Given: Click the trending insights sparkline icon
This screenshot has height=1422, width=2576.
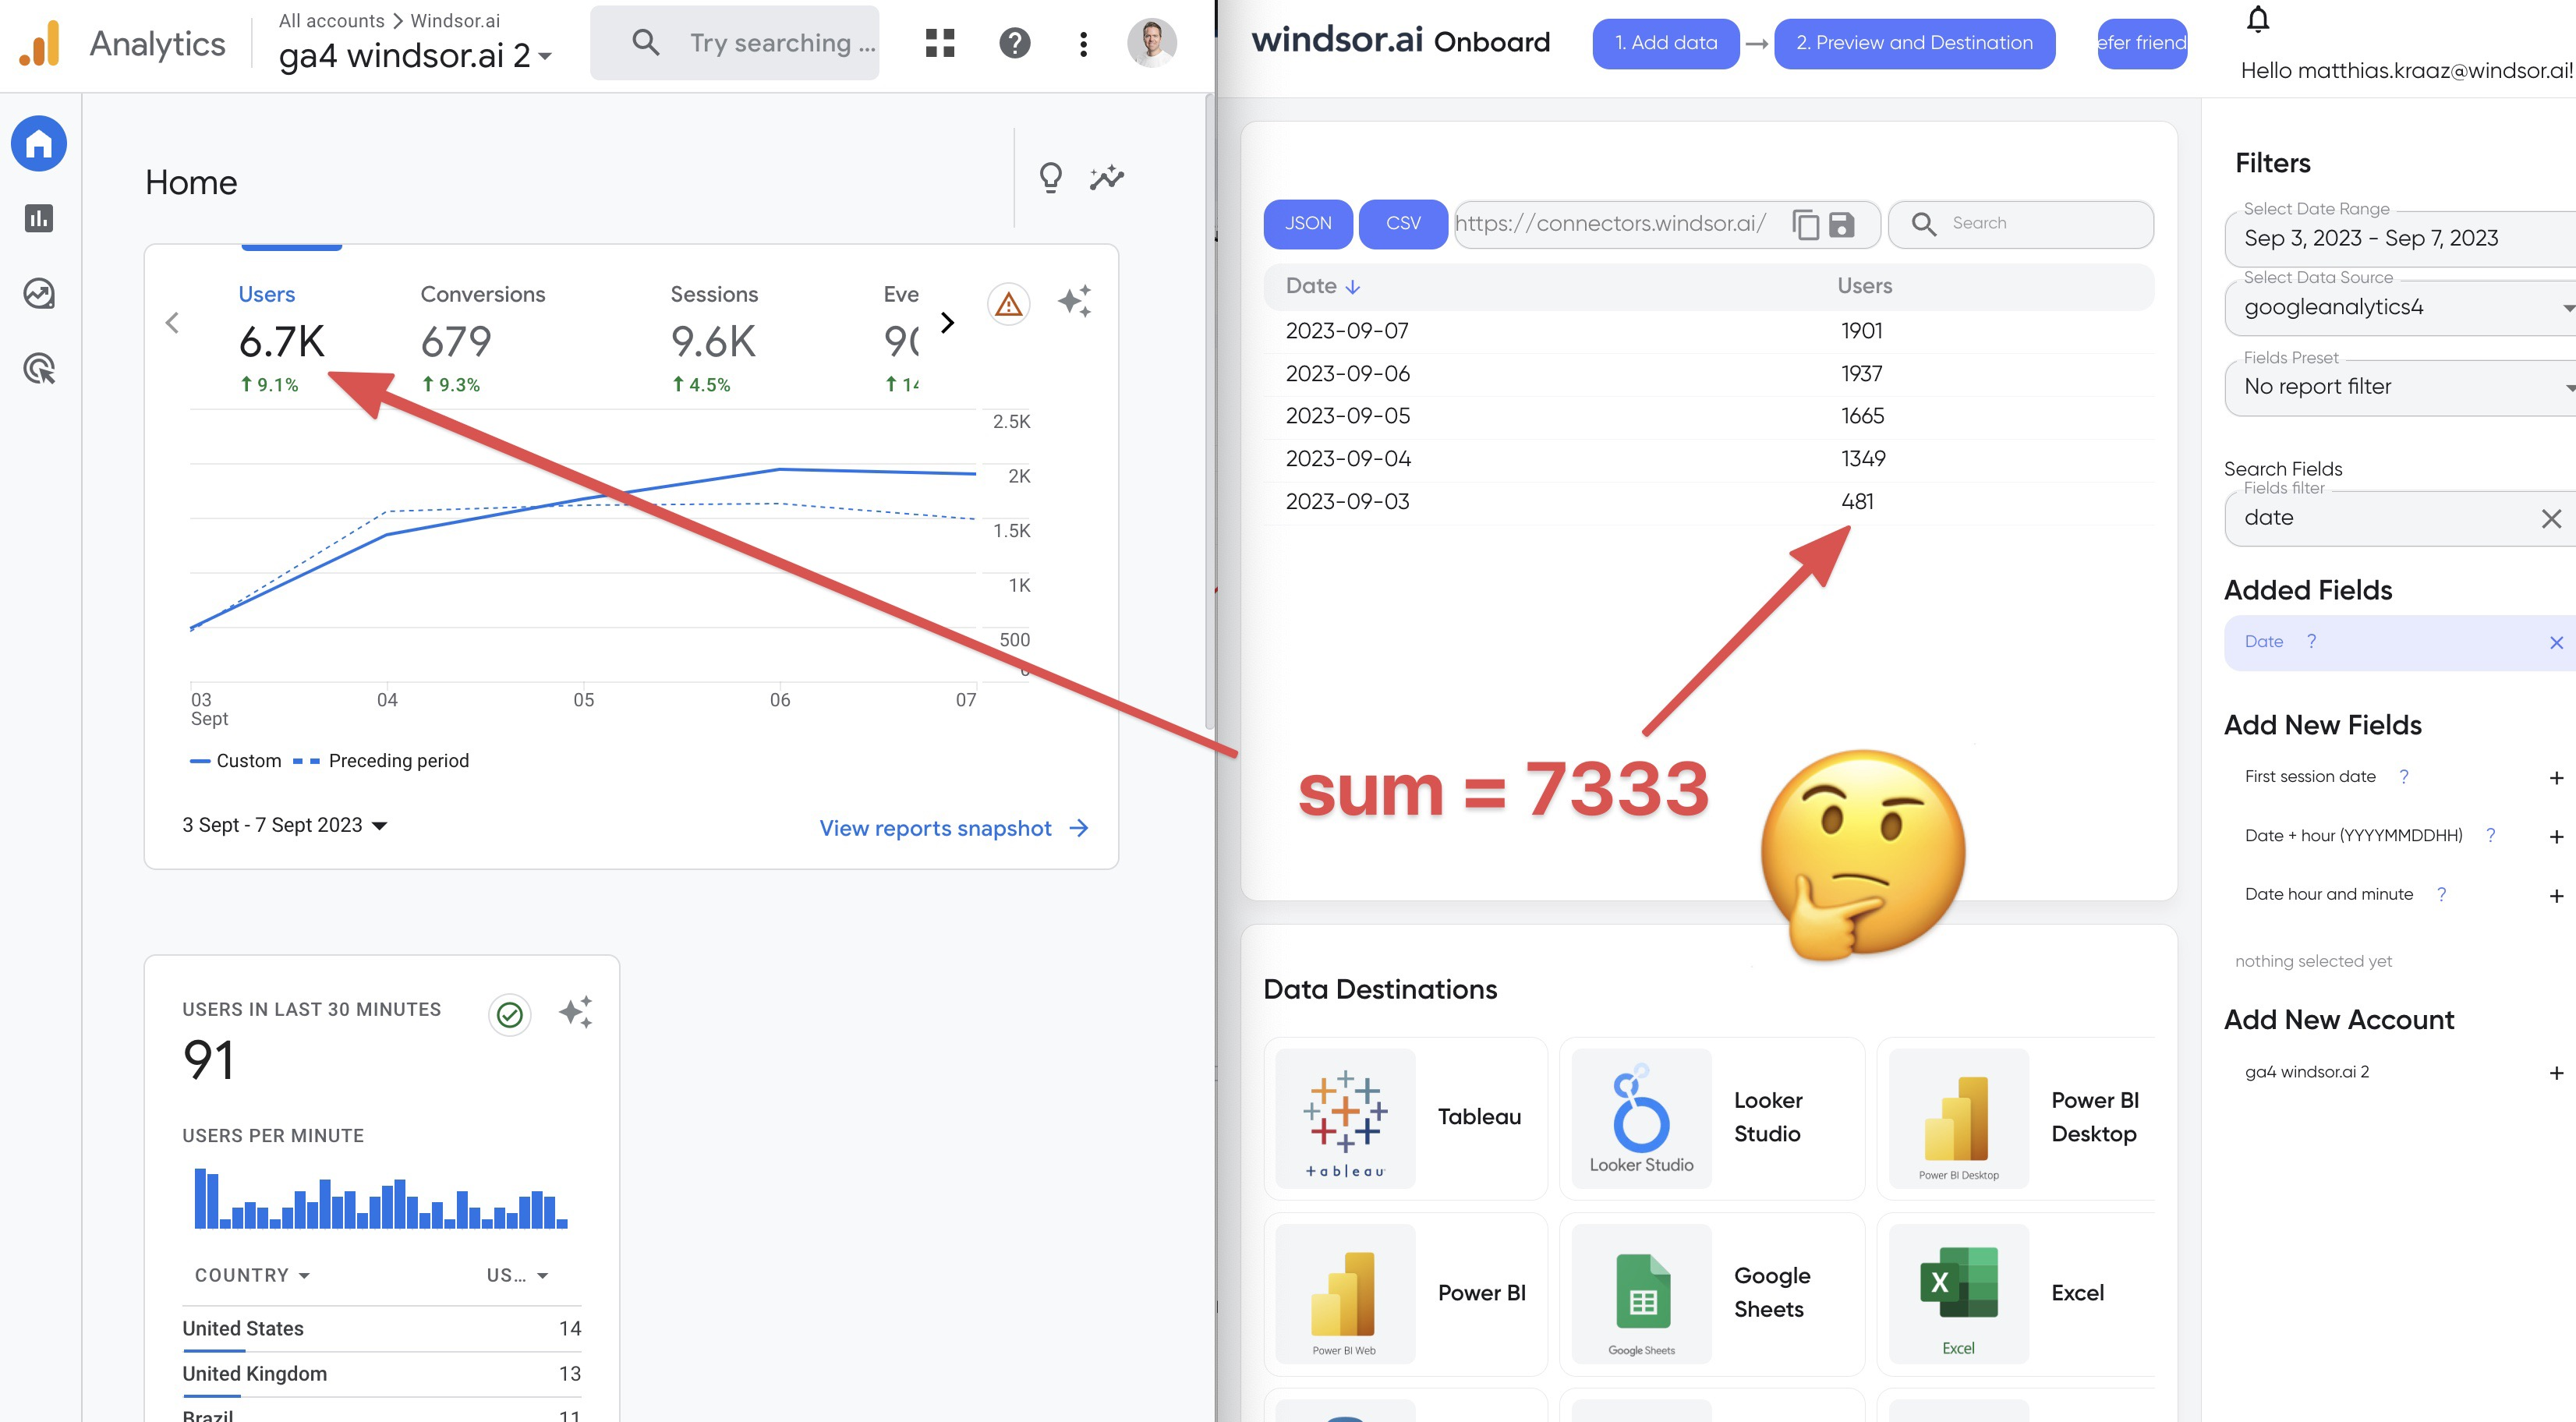Looking at the screenshot, I should (1107, 178).
